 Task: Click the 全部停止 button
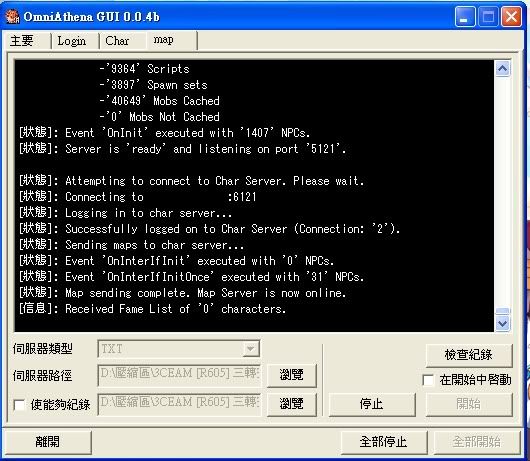tap(384, 442)
